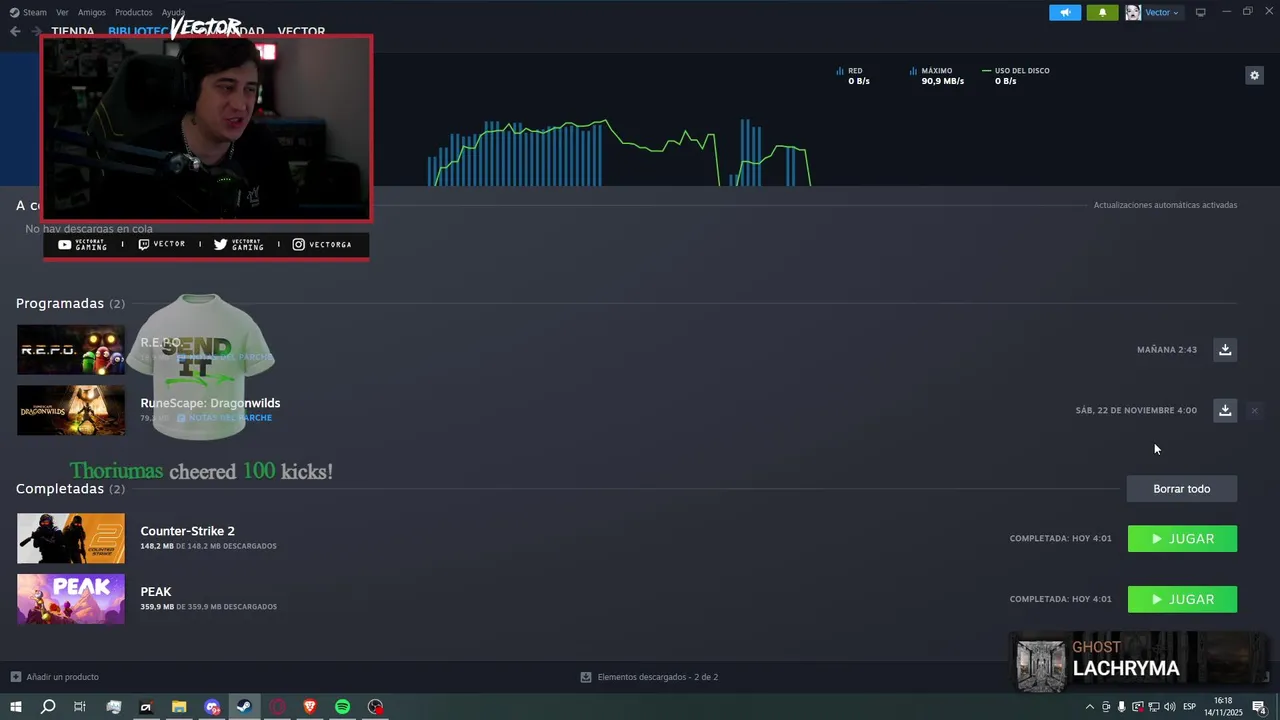The image size is (1280, 720).
Task: Switch to the VECTOR profile tab
Action: click(x=301, y=31)
